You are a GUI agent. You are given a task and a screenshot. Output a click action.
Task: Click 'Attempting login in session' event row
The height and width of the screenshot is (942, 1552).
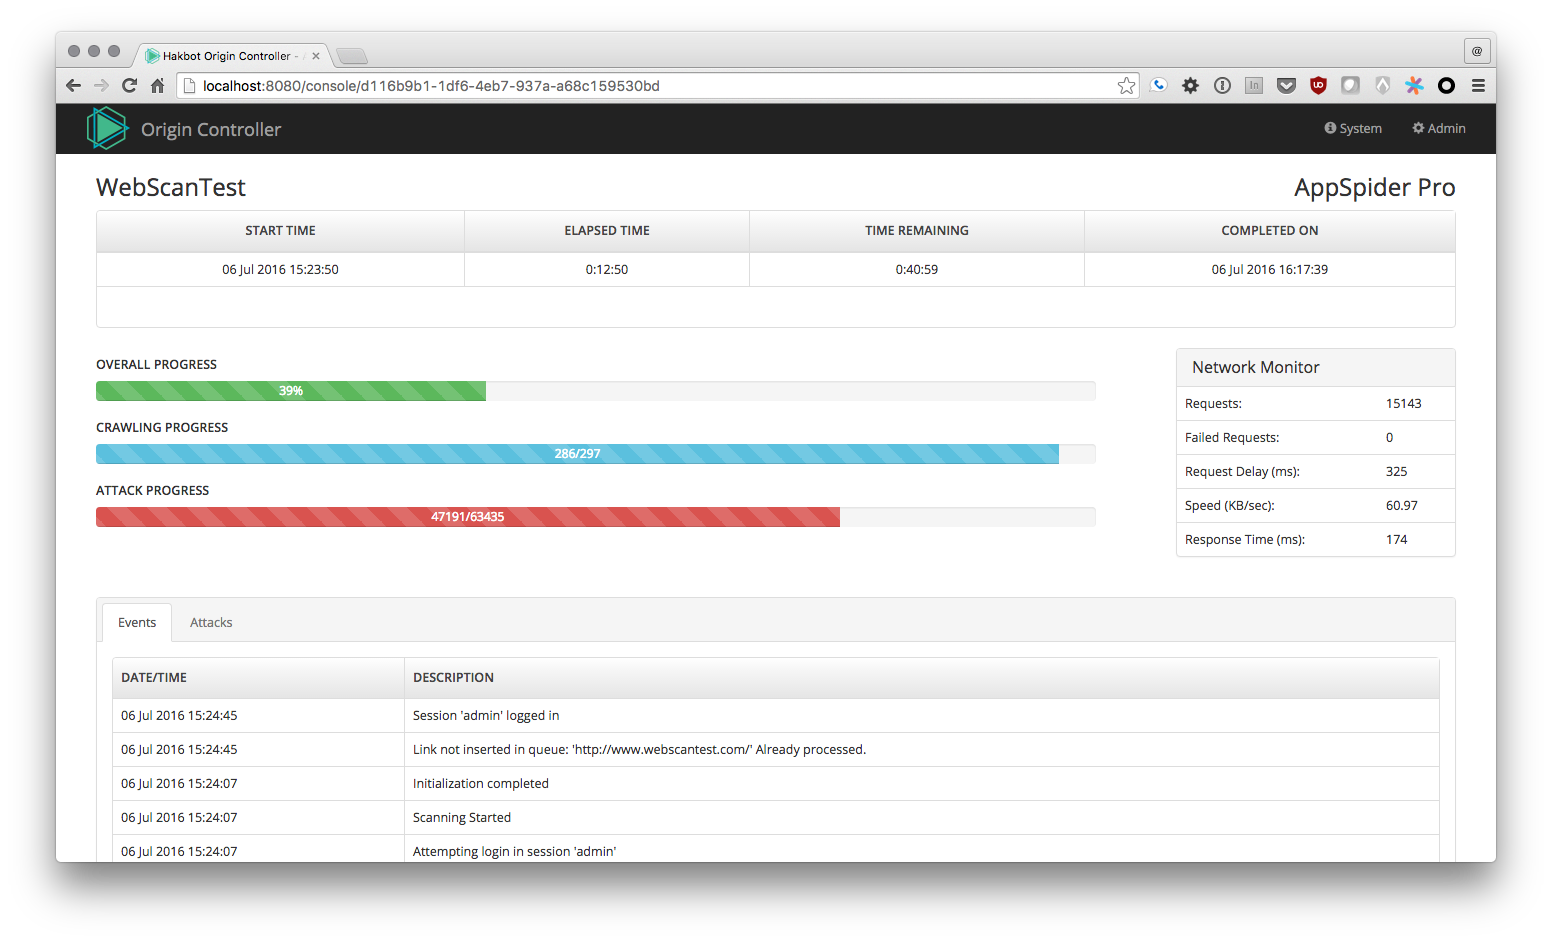coord(776,849)
